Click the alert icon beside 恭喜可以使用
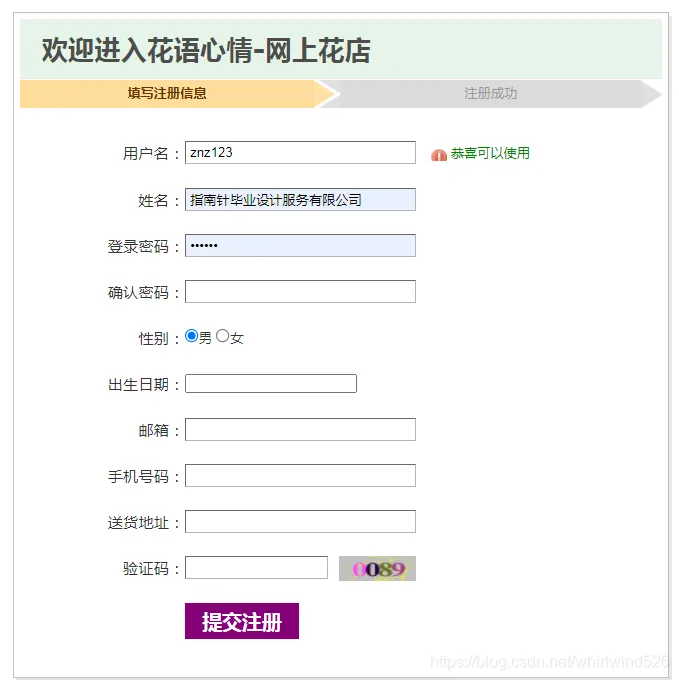This screenshot has width=679, height=680. (438, 155)
